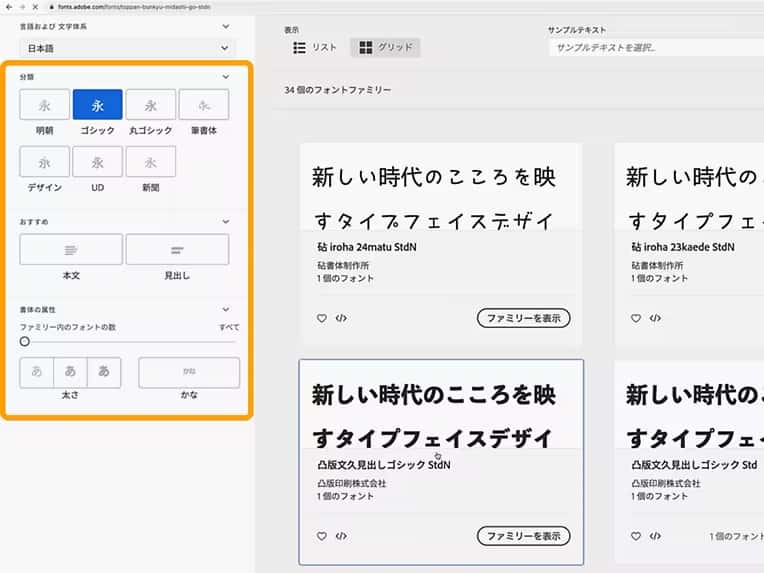This screenshot has height=573, width=764.
Task: Open web code icon for 砧 iroha 24matu StdN
Action: [x=341, y=318]
